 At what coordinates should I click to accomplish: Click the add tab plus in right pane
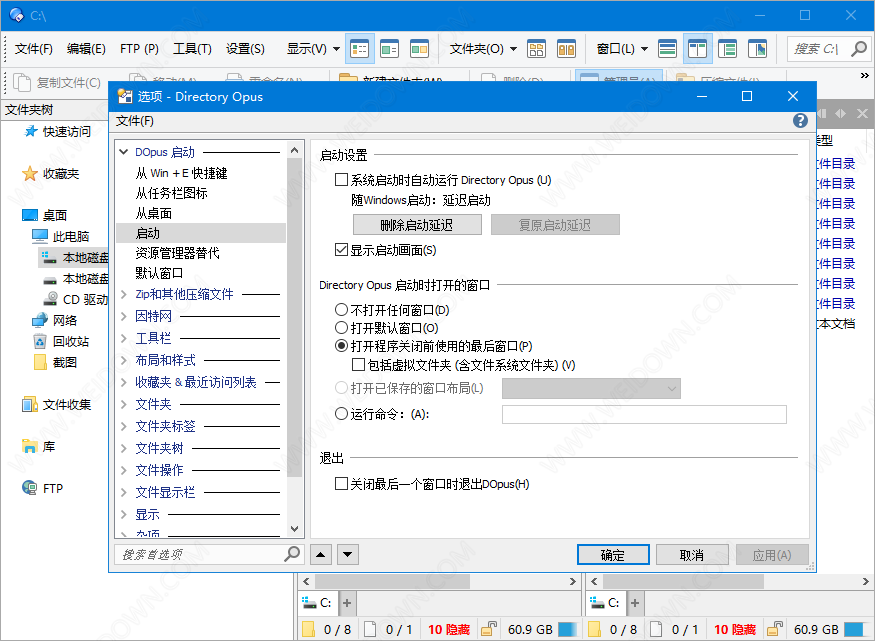(634, 603)
